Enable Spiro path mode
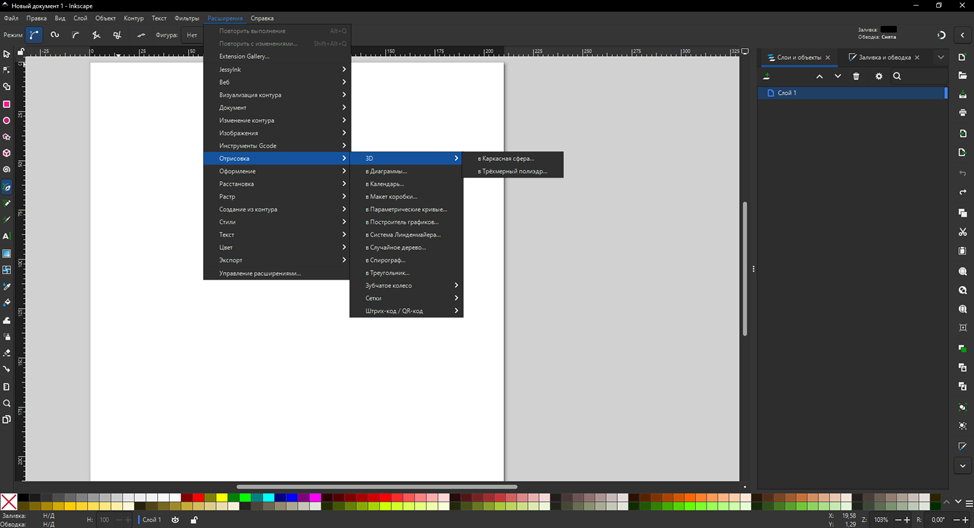Image resolution: width=974 pixels, height=528 pixels. (x=55, y=35)
